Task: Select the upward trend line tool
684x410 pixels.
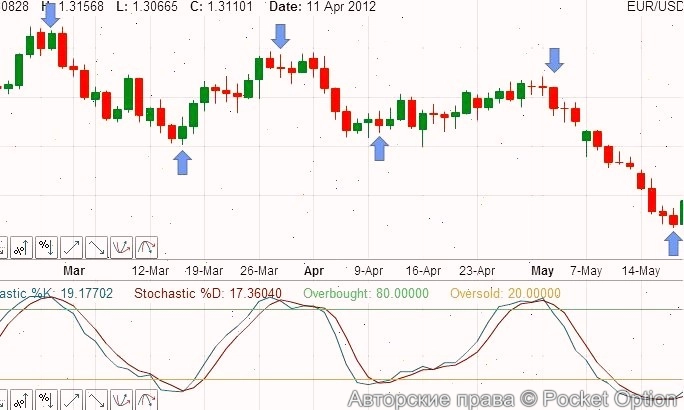Action: click(x=71, y=246)
